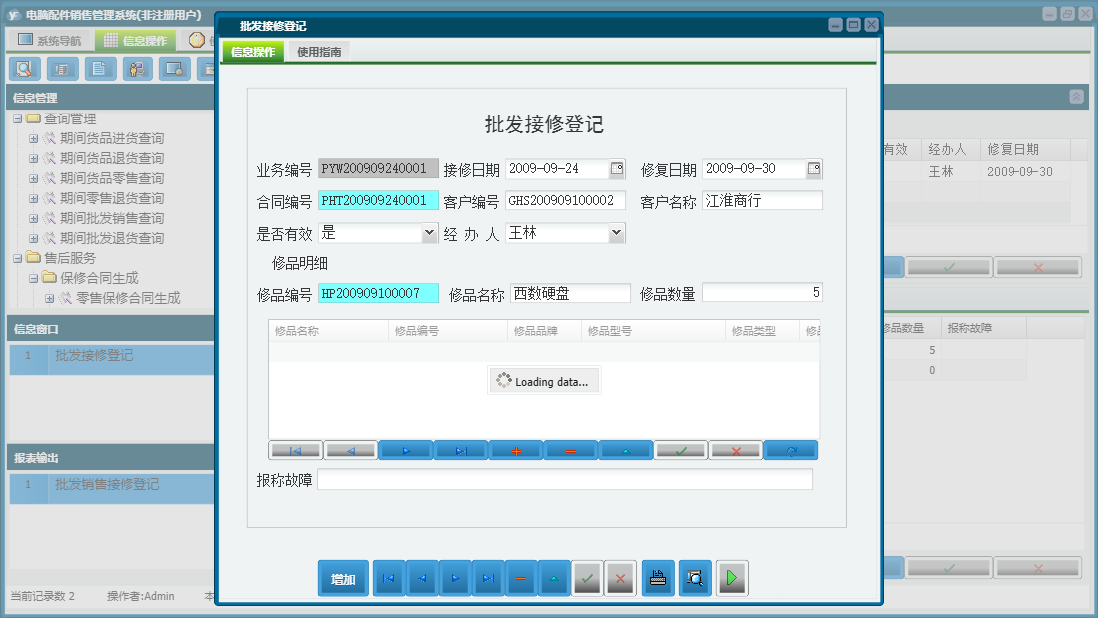
Task: Switch to the 系统导航 tab
Action: (48, 39)
